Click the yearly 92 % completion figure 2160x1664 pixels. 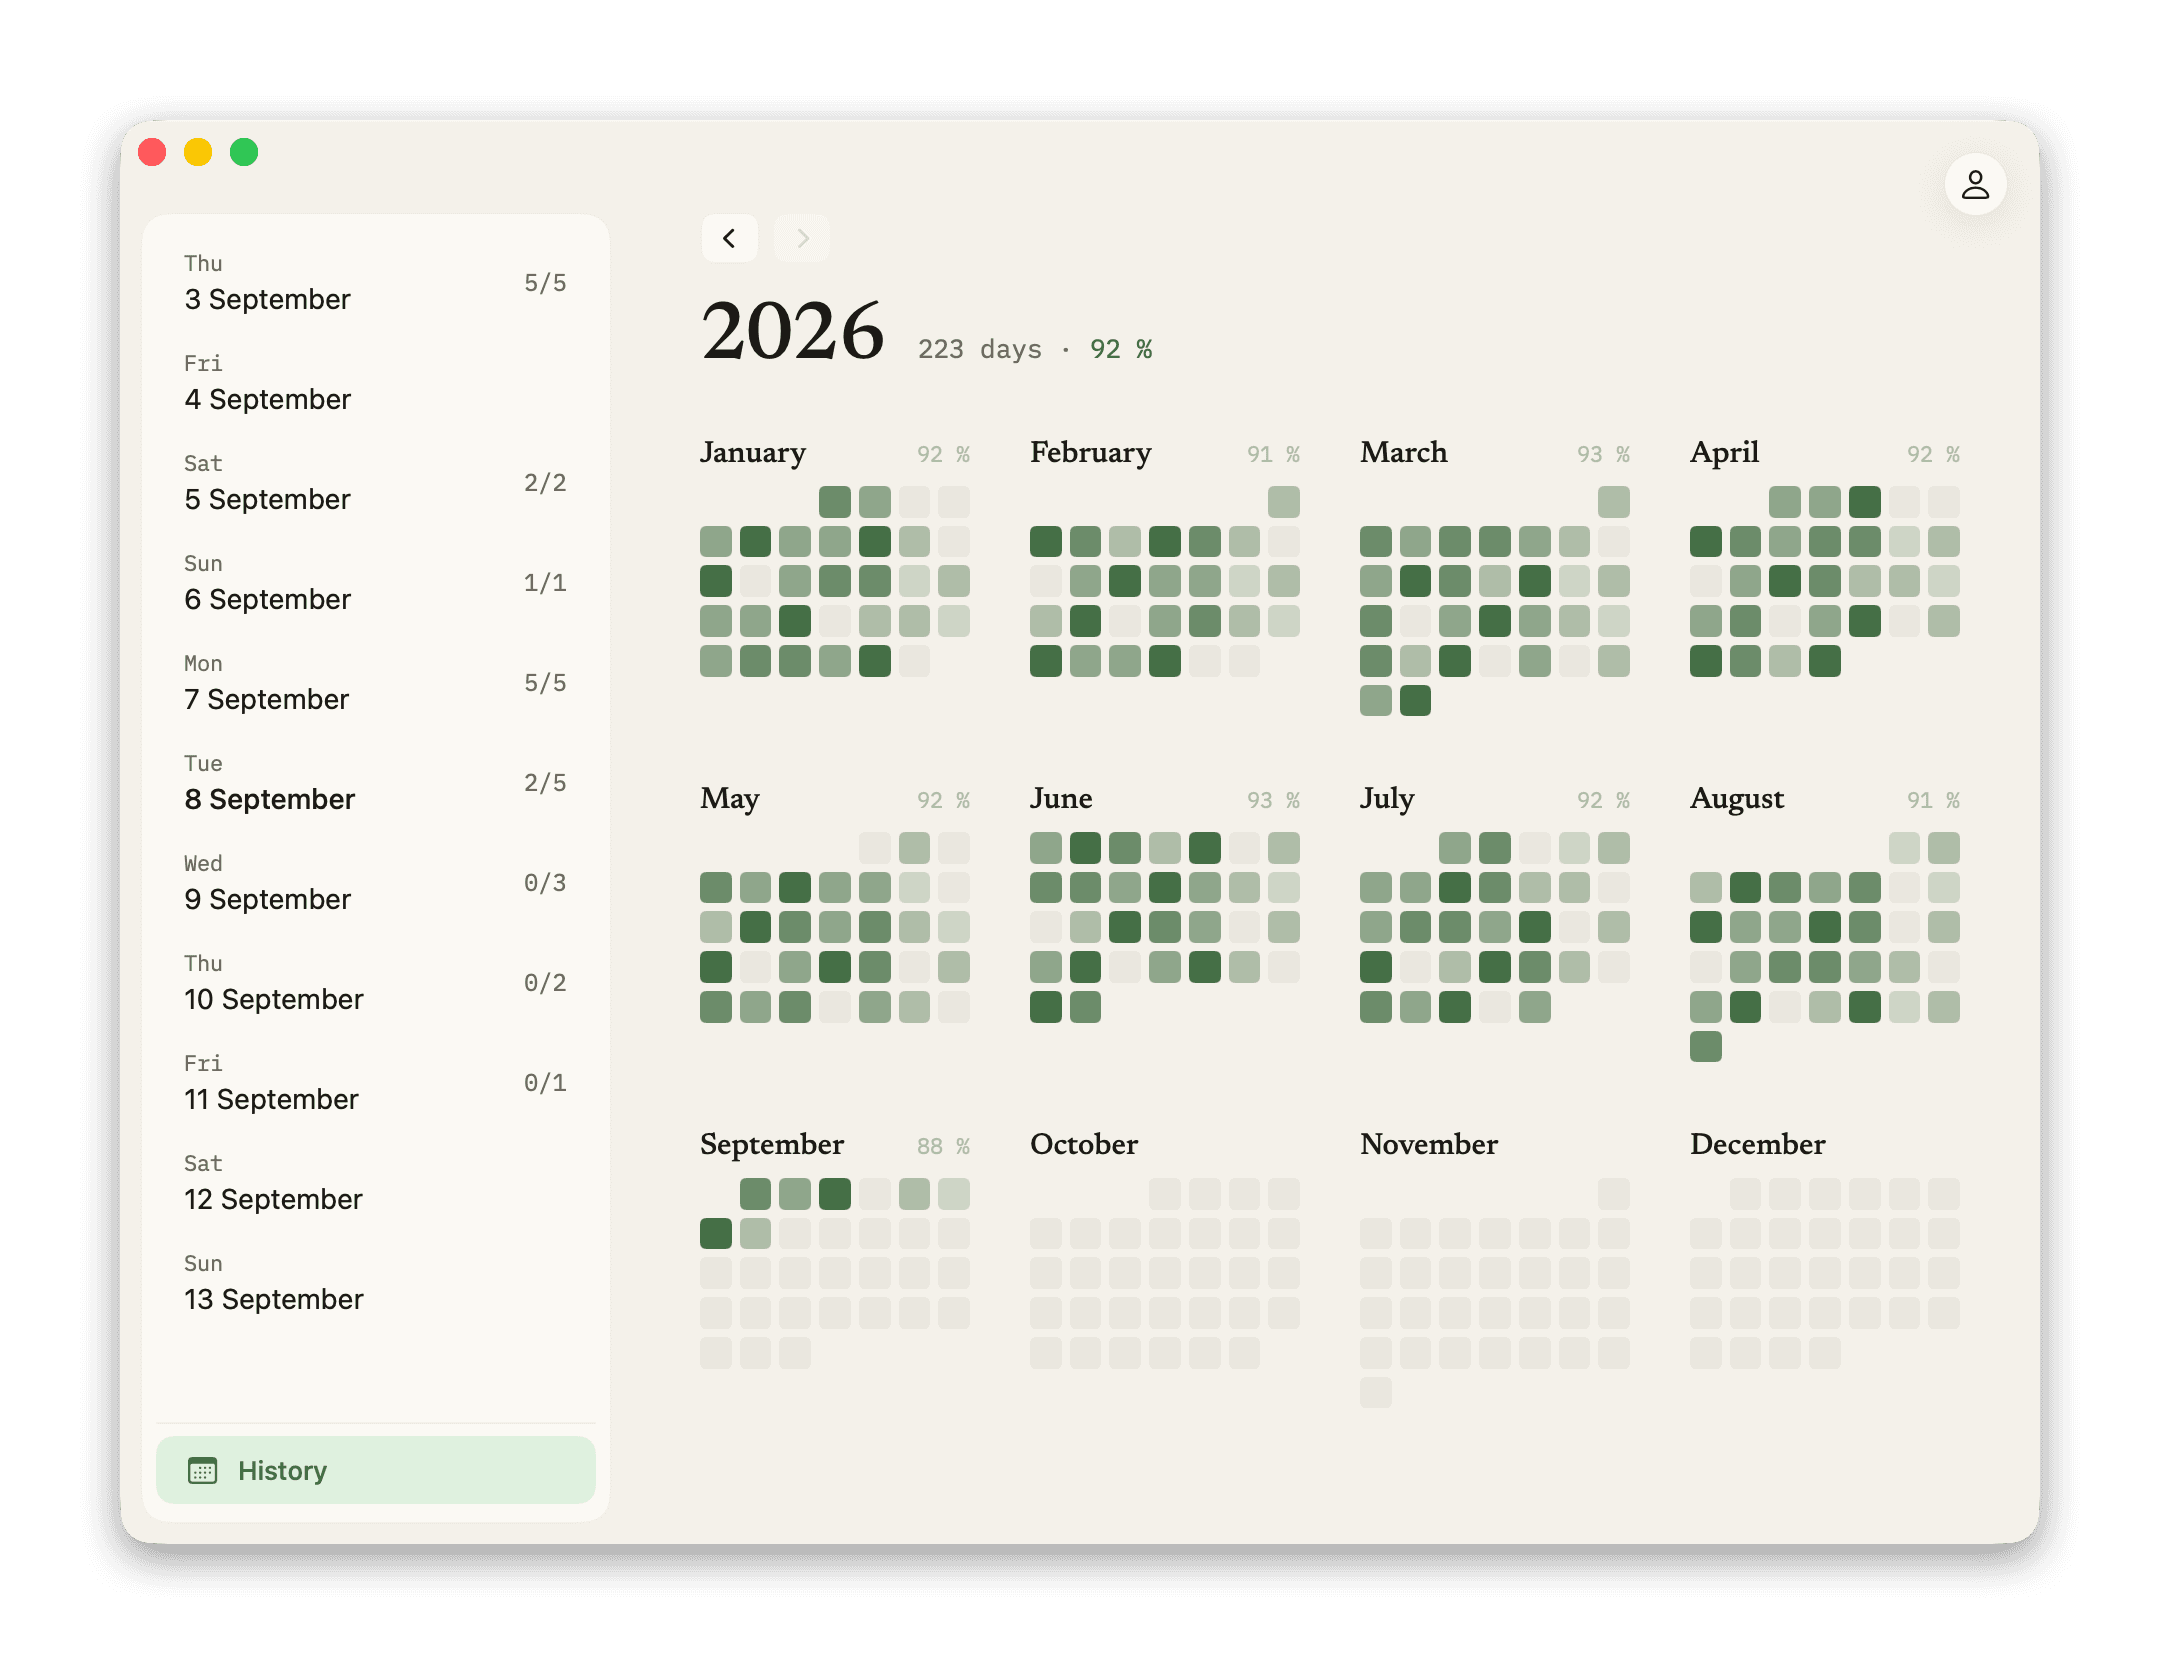1121,349
